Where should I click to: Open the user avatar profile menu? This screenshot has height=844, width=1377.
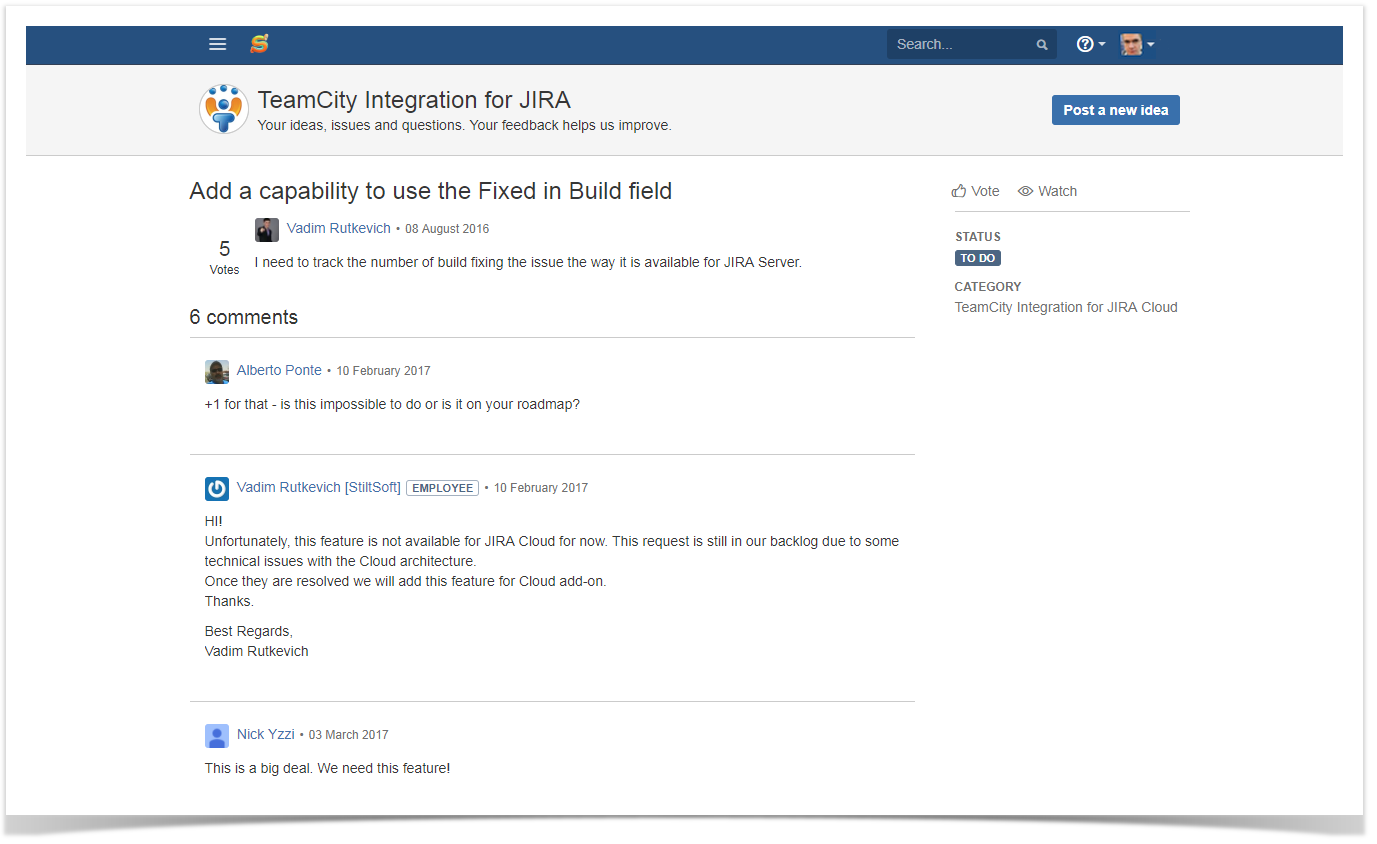pyautogui.click(x=1137, y=44)
